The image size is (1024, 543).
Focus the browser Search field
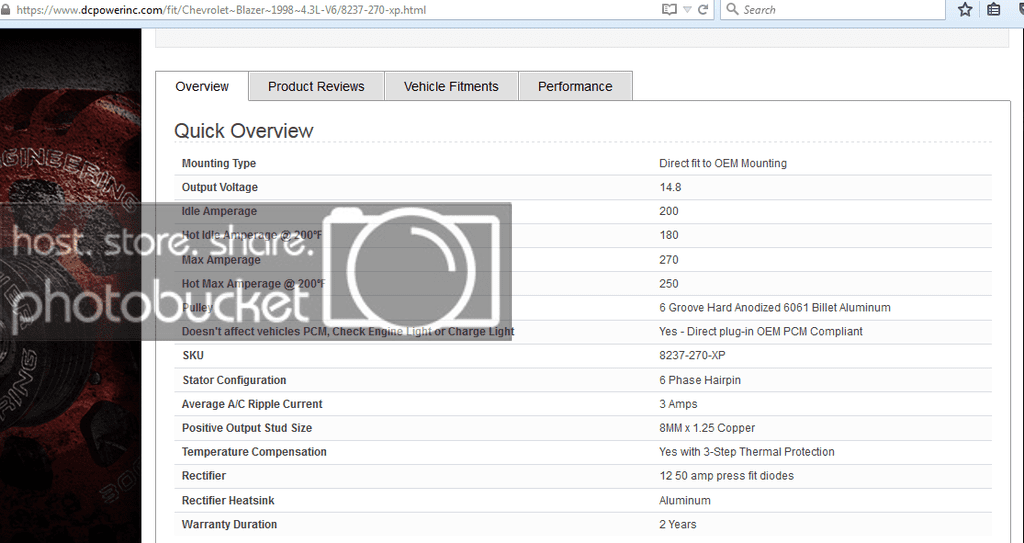coord(833,9)
